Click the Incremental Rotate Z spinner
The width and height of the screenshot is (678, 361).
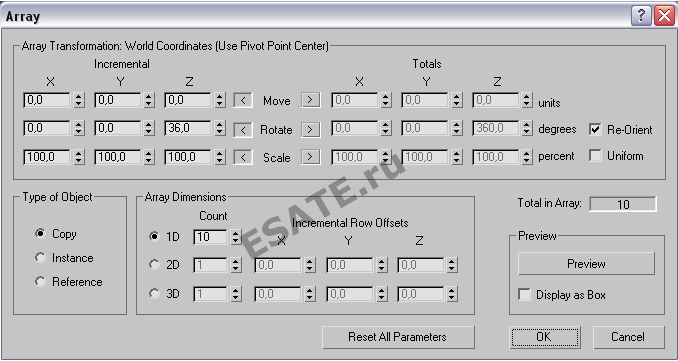click(220, 129)
